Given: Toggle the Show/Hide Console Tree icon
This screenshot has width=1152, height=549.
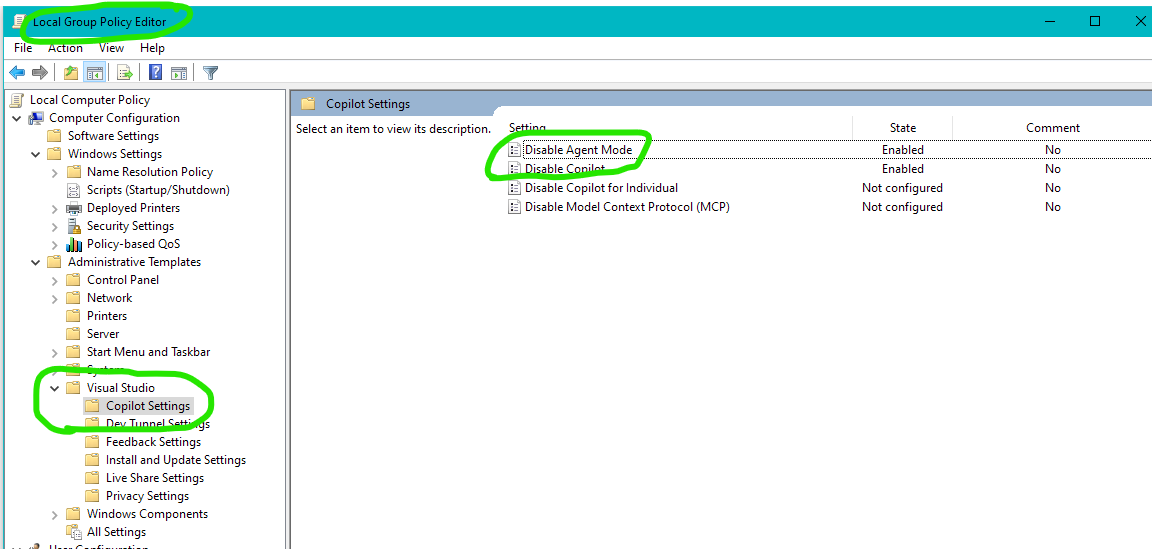Looking at the screenshot, I should (93, 72).
